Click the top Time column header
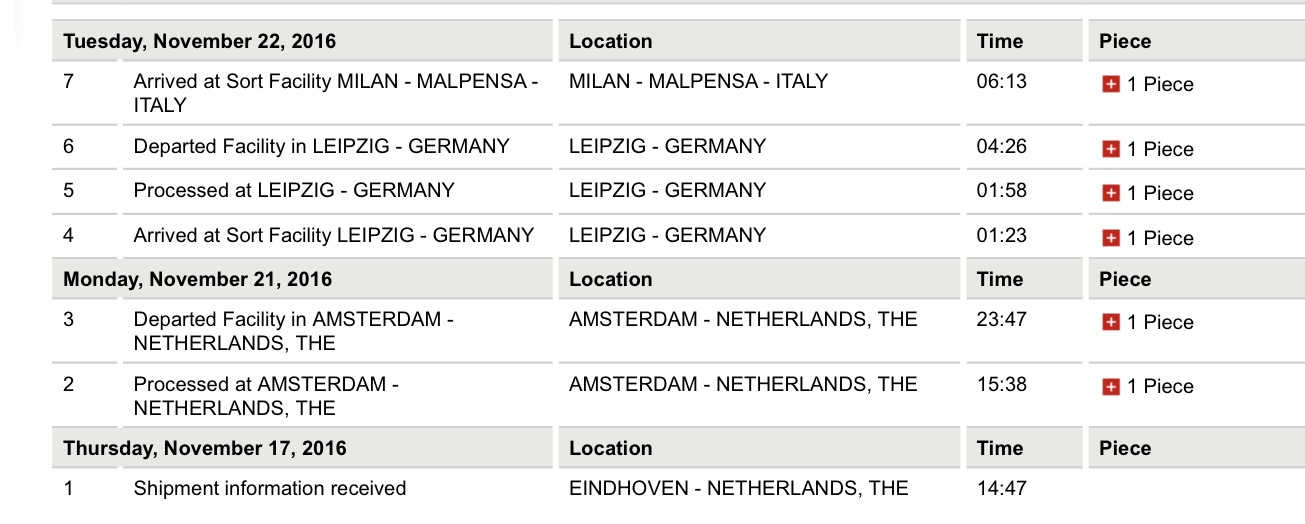 1000,42
